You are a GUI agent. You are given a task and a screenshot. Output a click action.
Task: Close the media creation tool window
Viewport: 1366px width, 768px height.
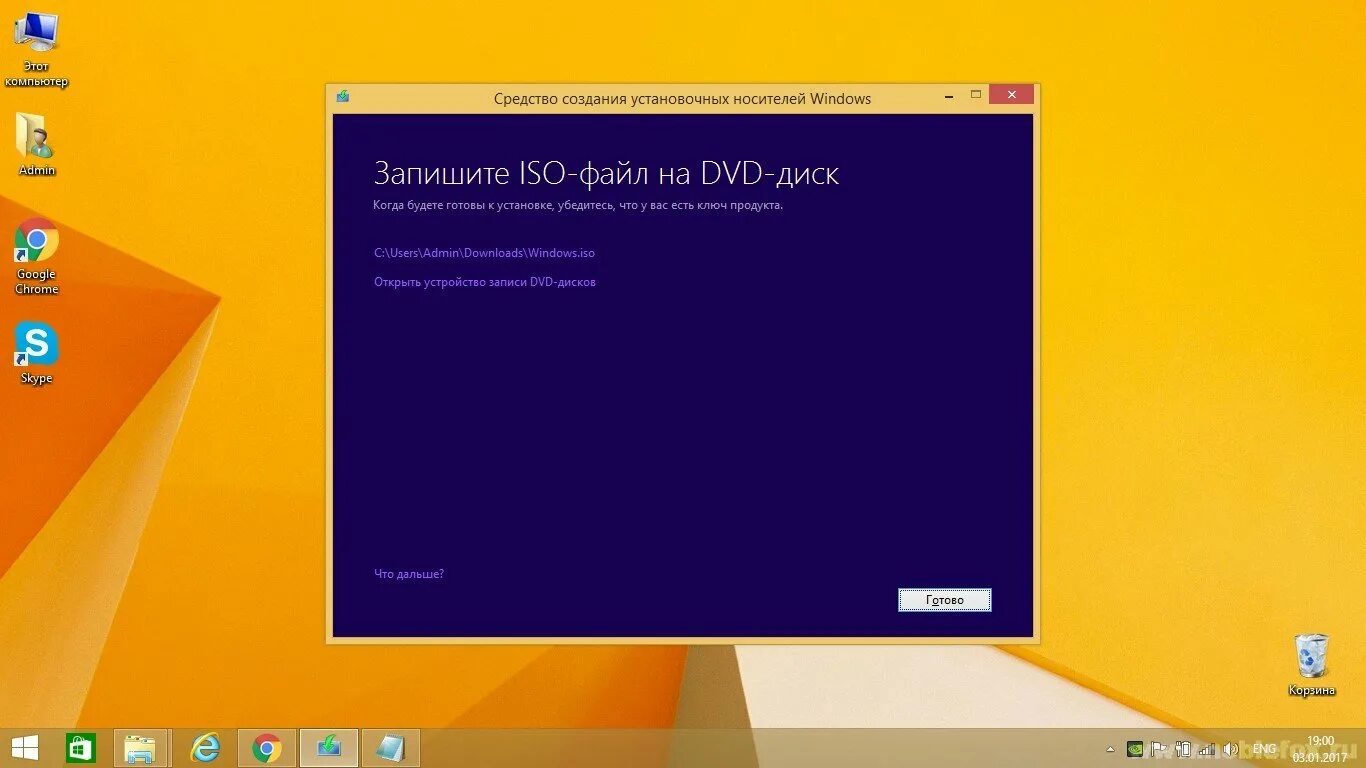click(x=1012, y=95)
